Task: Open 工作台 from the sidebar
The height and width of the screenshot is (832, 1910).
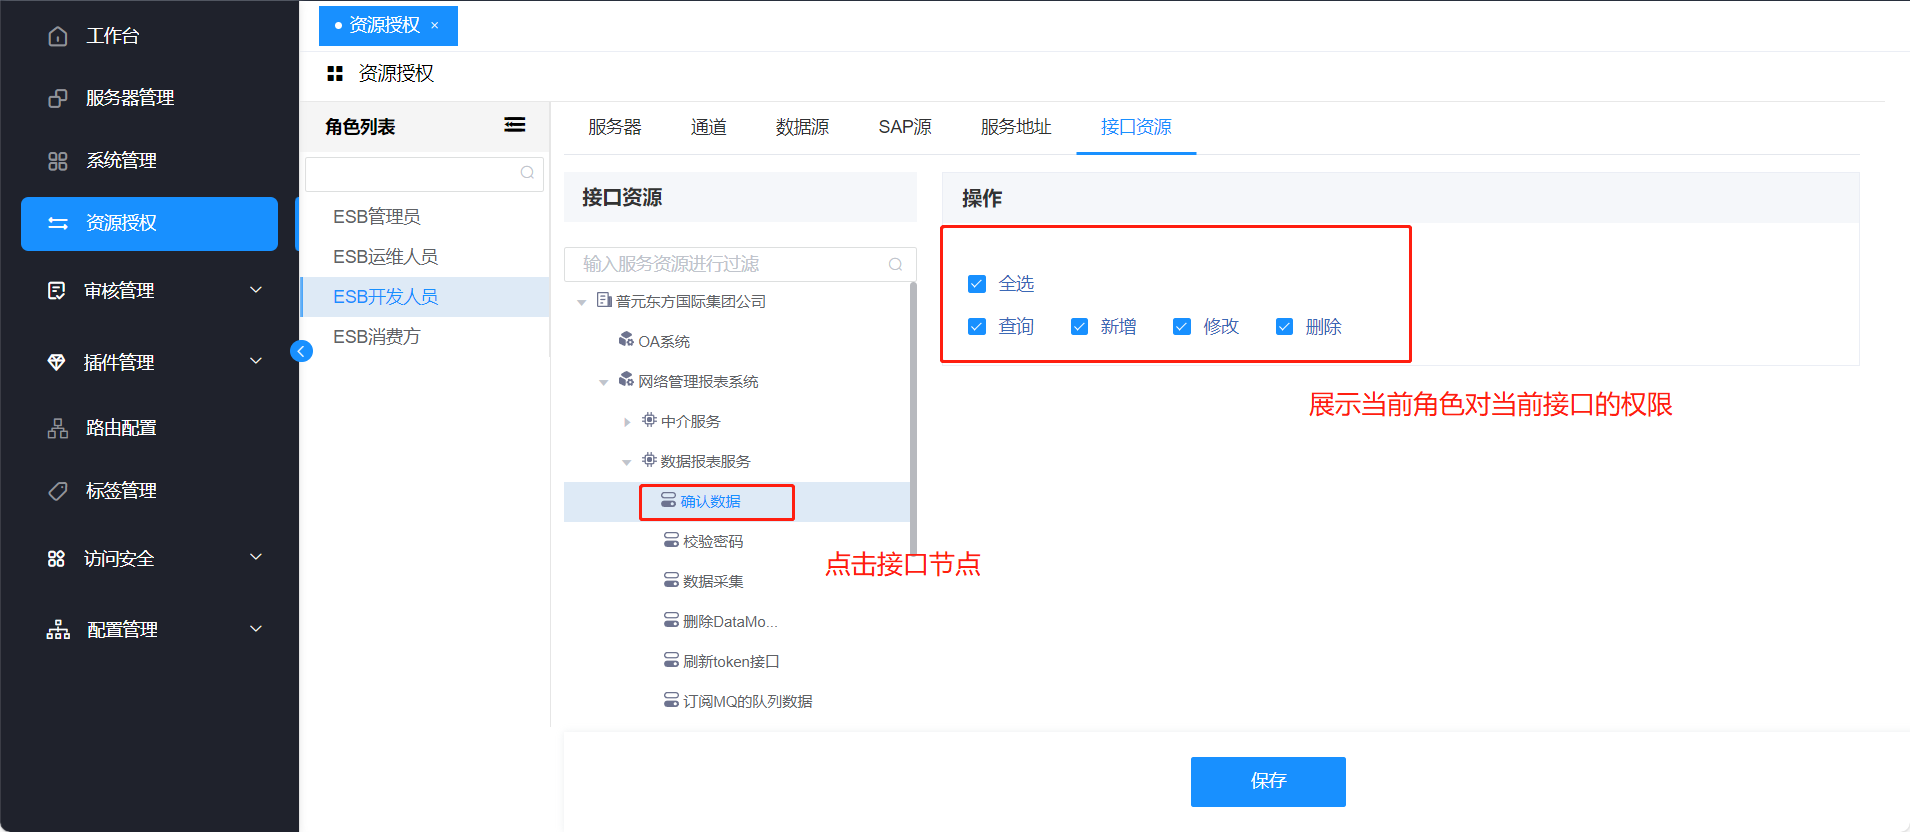Action: (x=112, y=36)
